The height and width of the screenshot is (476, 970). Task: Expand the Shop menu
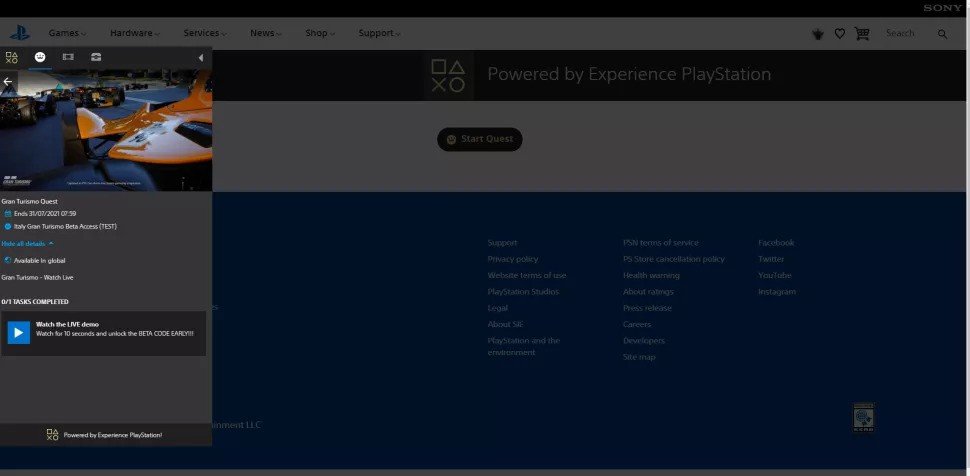320,33
